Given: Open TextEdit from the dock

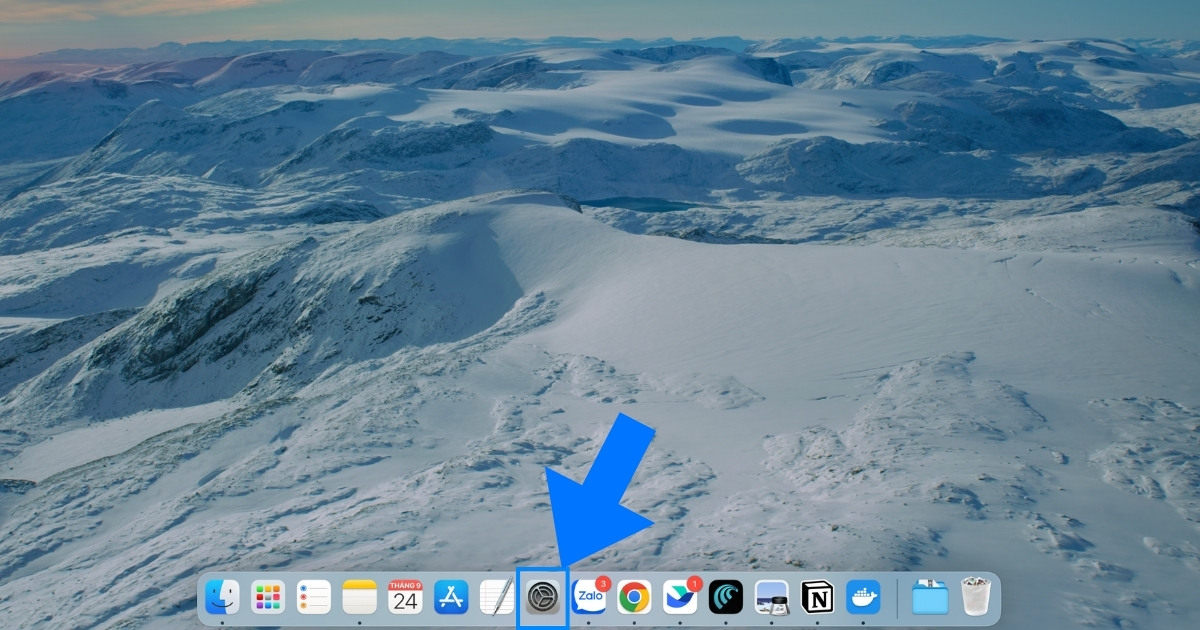Looking at the screenshot, I should tap(496, 598).
